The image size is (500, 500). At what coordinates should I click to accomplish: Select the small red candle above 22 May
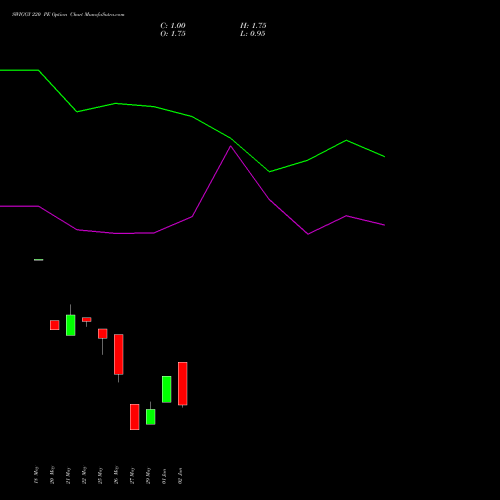coord(87,319)
